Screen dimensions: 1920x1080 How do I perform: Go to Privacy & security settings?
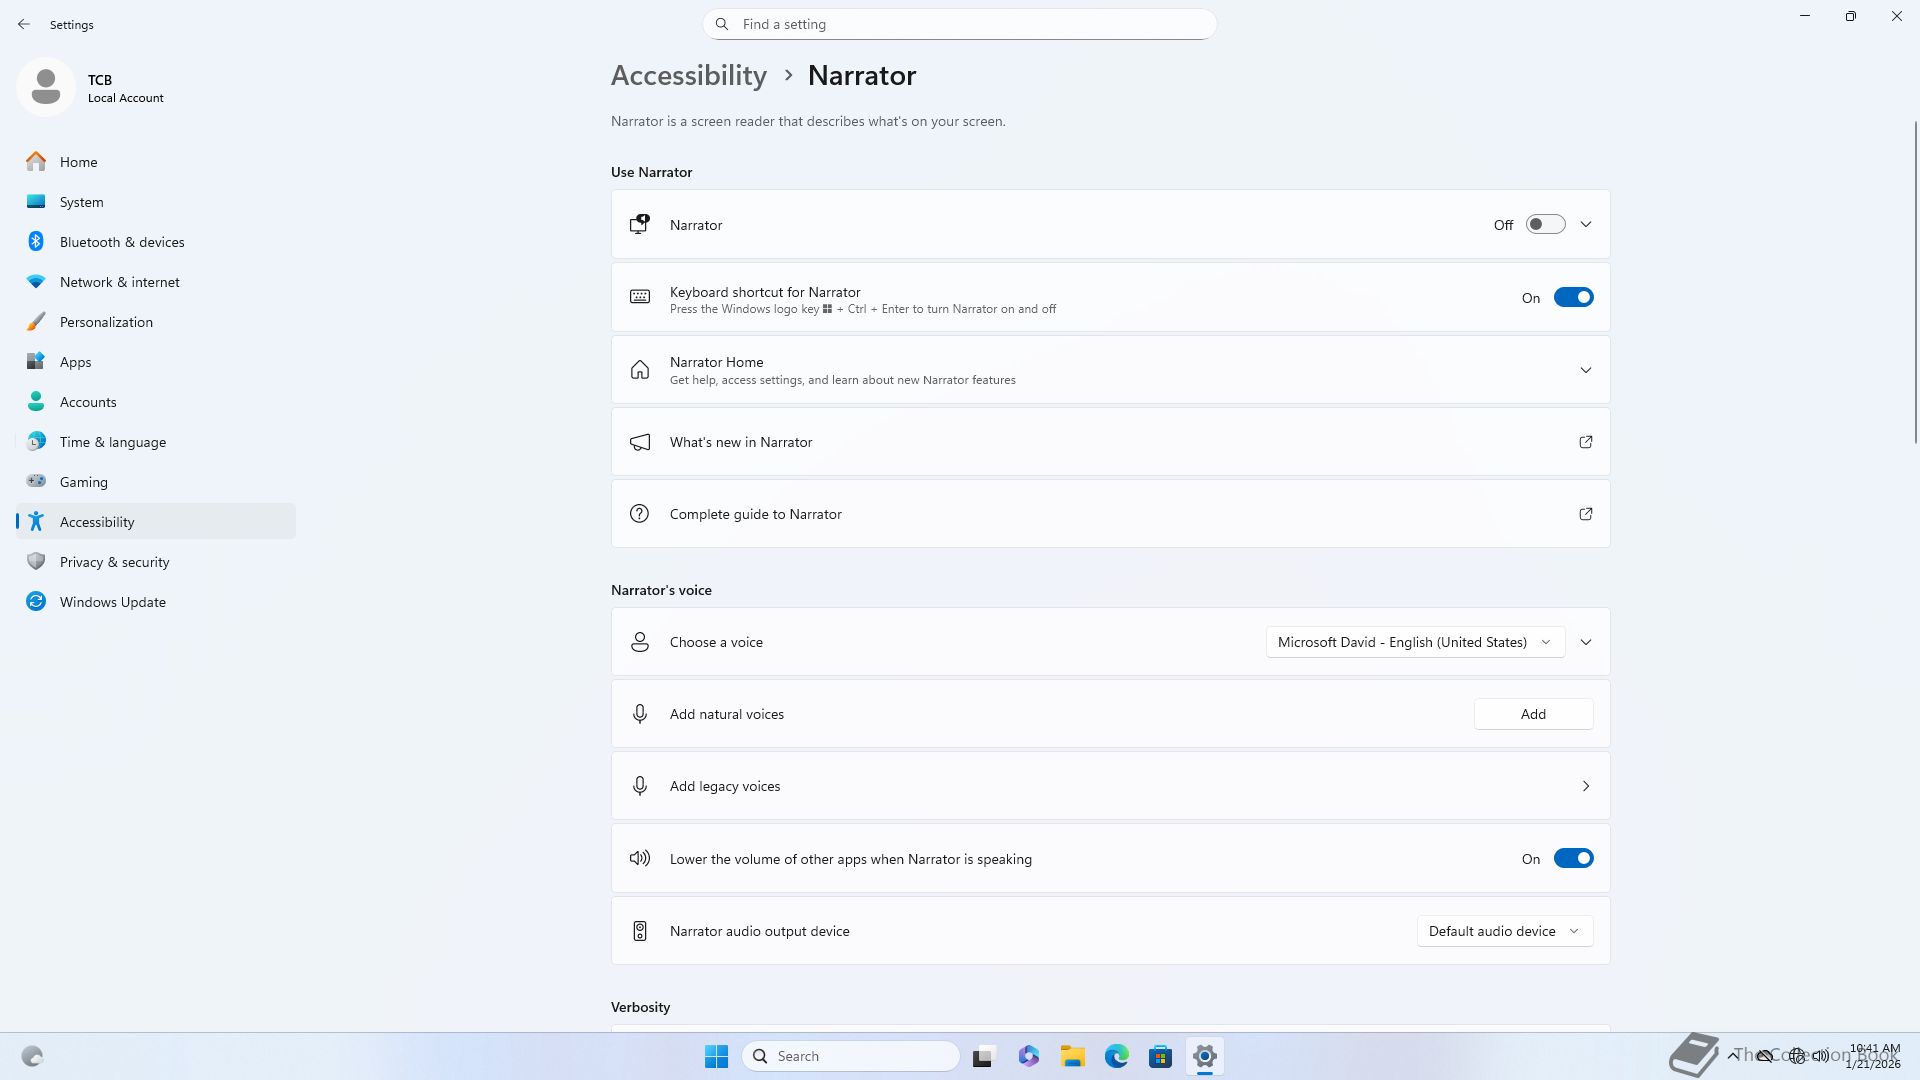[114, 562]
